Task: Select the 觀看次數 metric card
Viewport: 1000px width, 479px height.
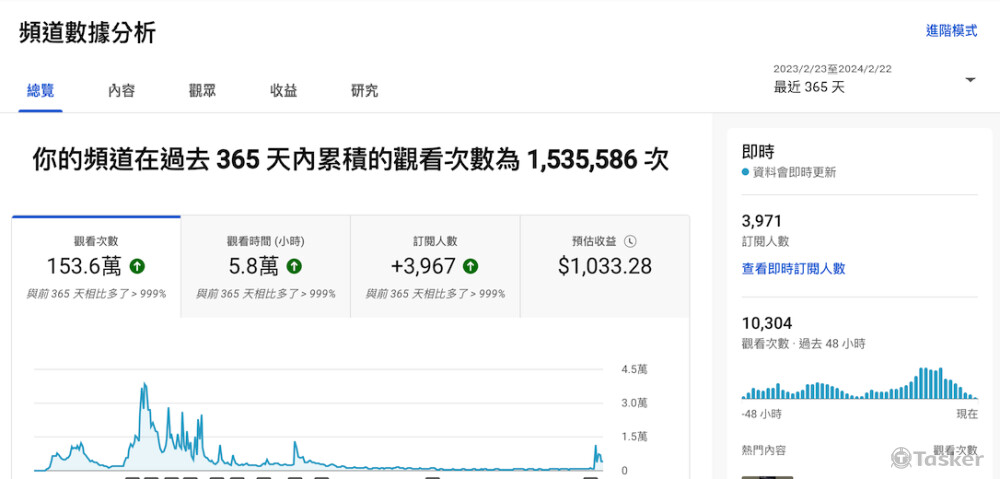Action: (x=96, y=267)
